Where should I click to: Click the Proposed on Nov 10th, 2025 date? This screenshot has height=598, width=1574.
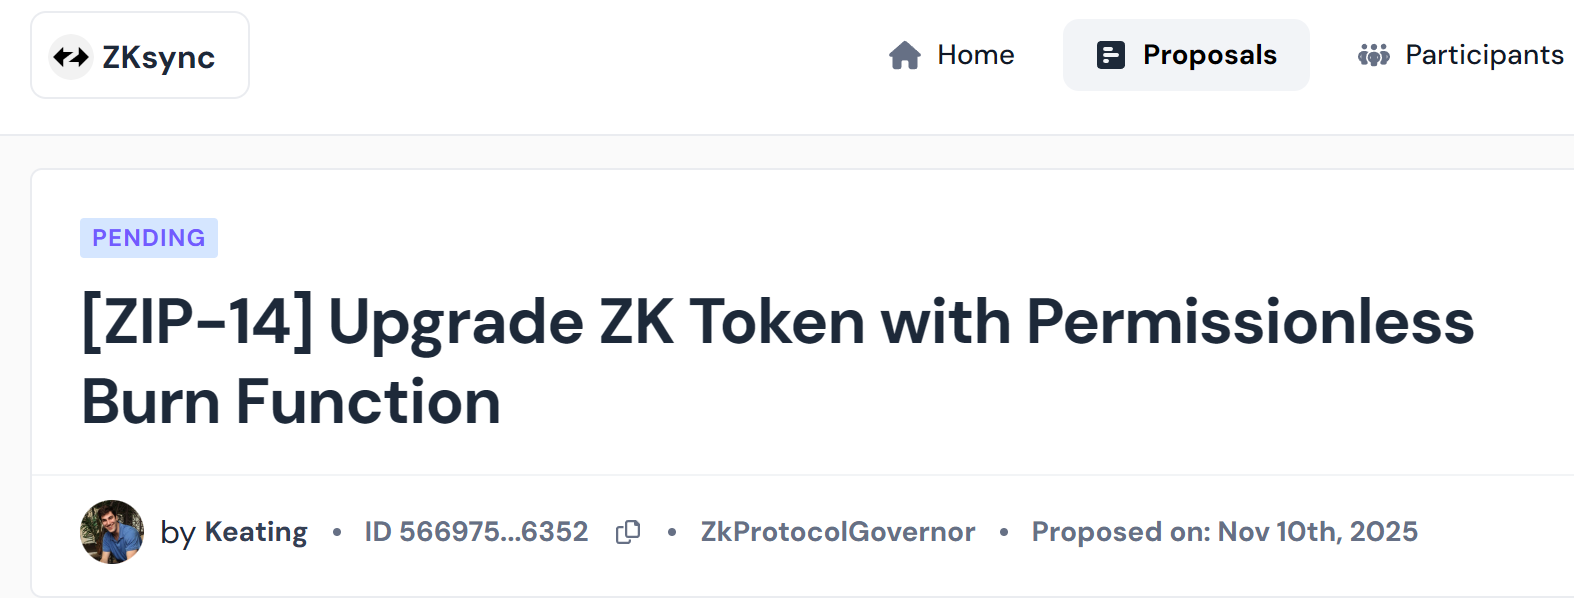pos(1224,532)
